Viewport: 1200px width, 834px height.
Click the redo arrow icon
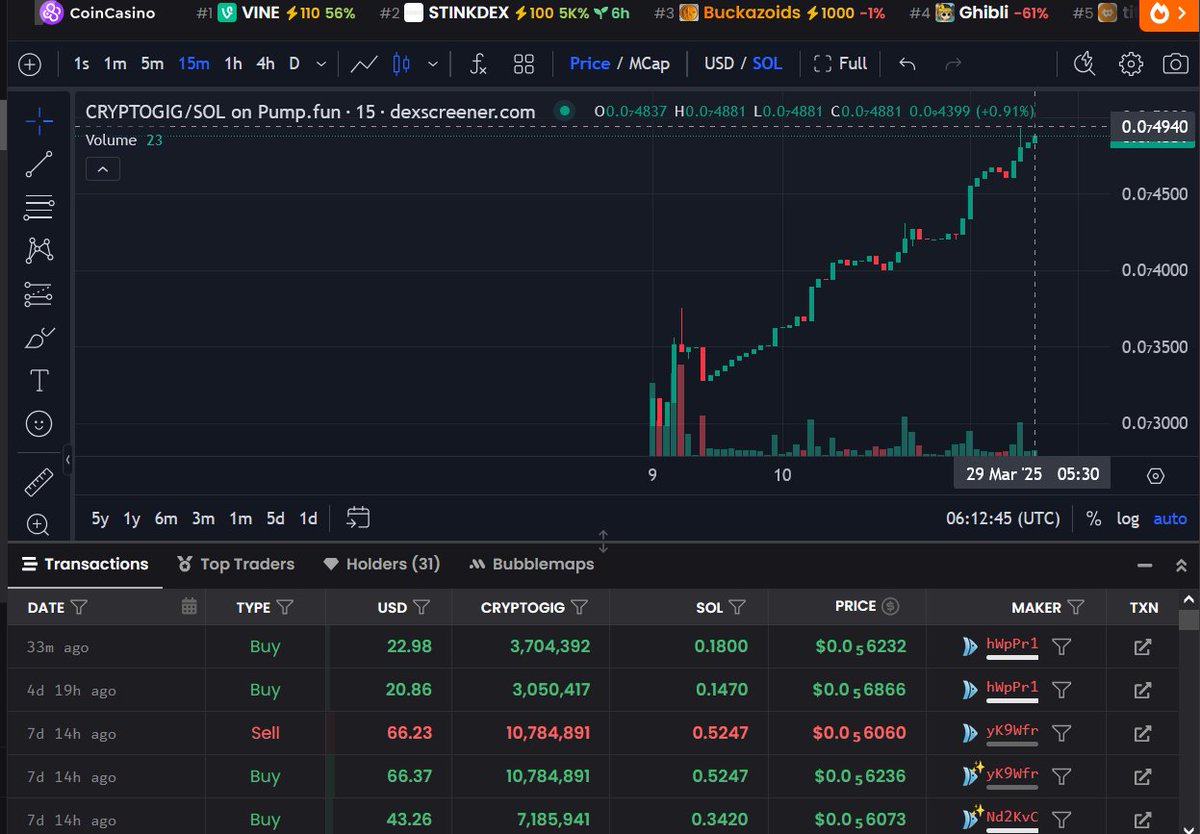click(x=953, y=64)
